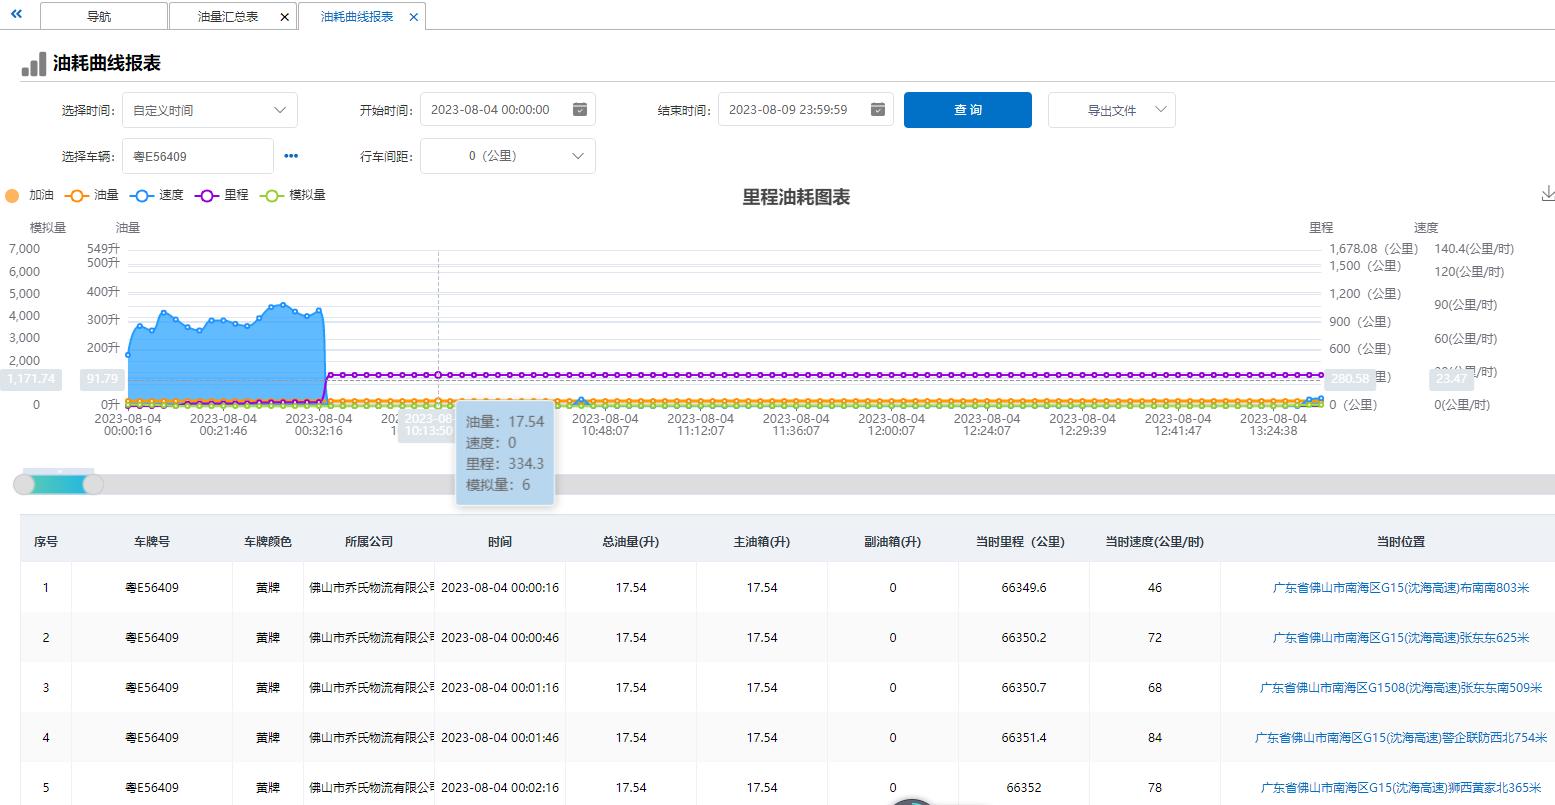Expand the 选择时间 dropdown
The width and height of the screenshot is (1555, 805).
[x=209, y=110]
